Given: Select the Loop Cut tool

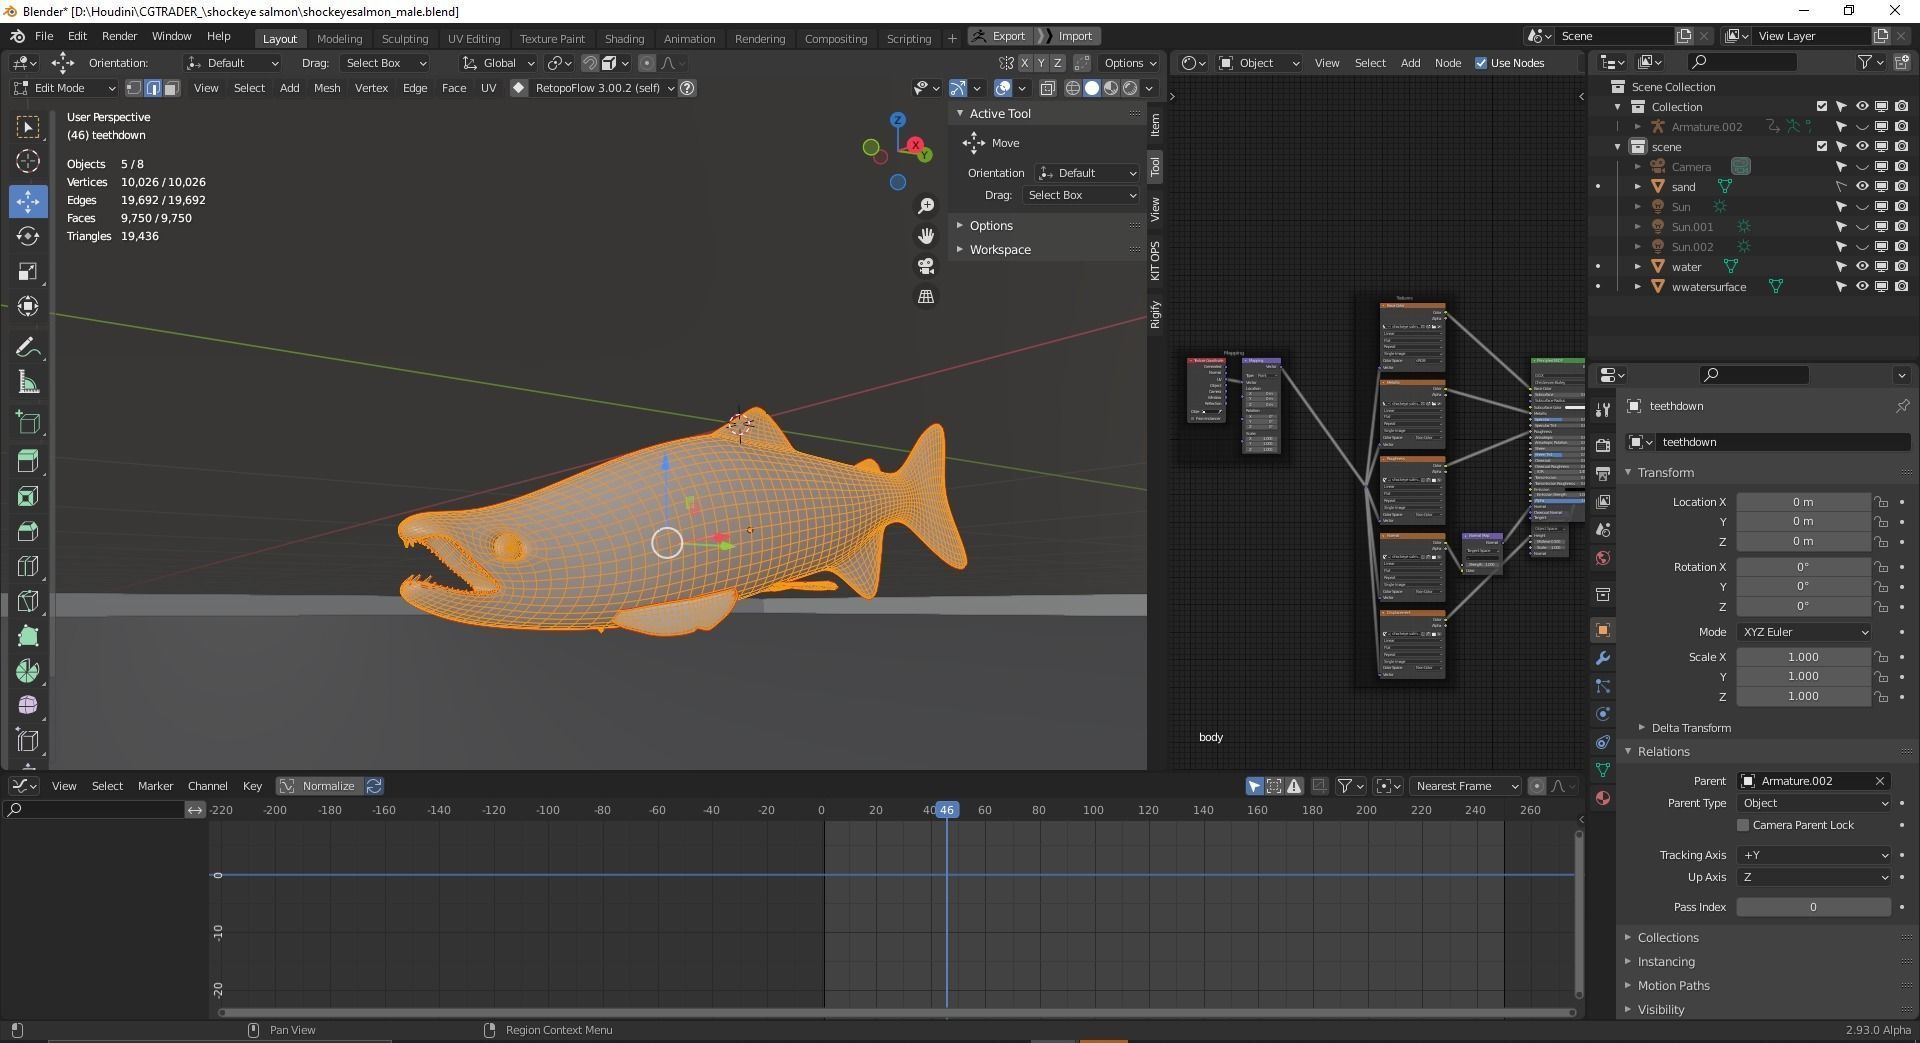Looking at the screenshot, I should click(28, 566).
